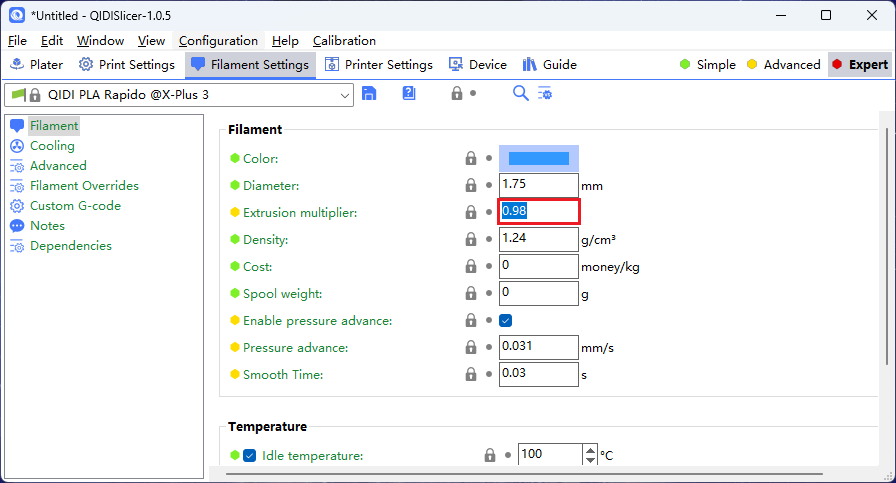
Task: Expand the QIDI PLA Rapido preset dropdown
Action: click(x=345, y=96)
